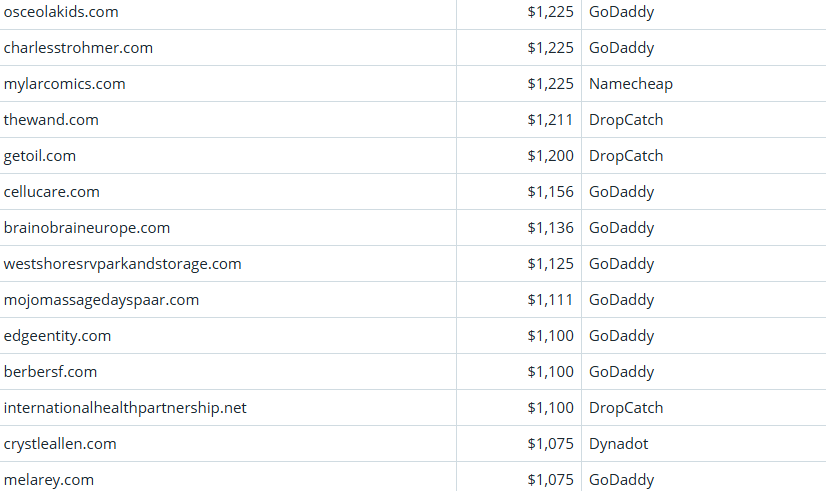Click the $1,111 price cell
The height and width of the screenshot is (491, 826).
click(550, 300)
